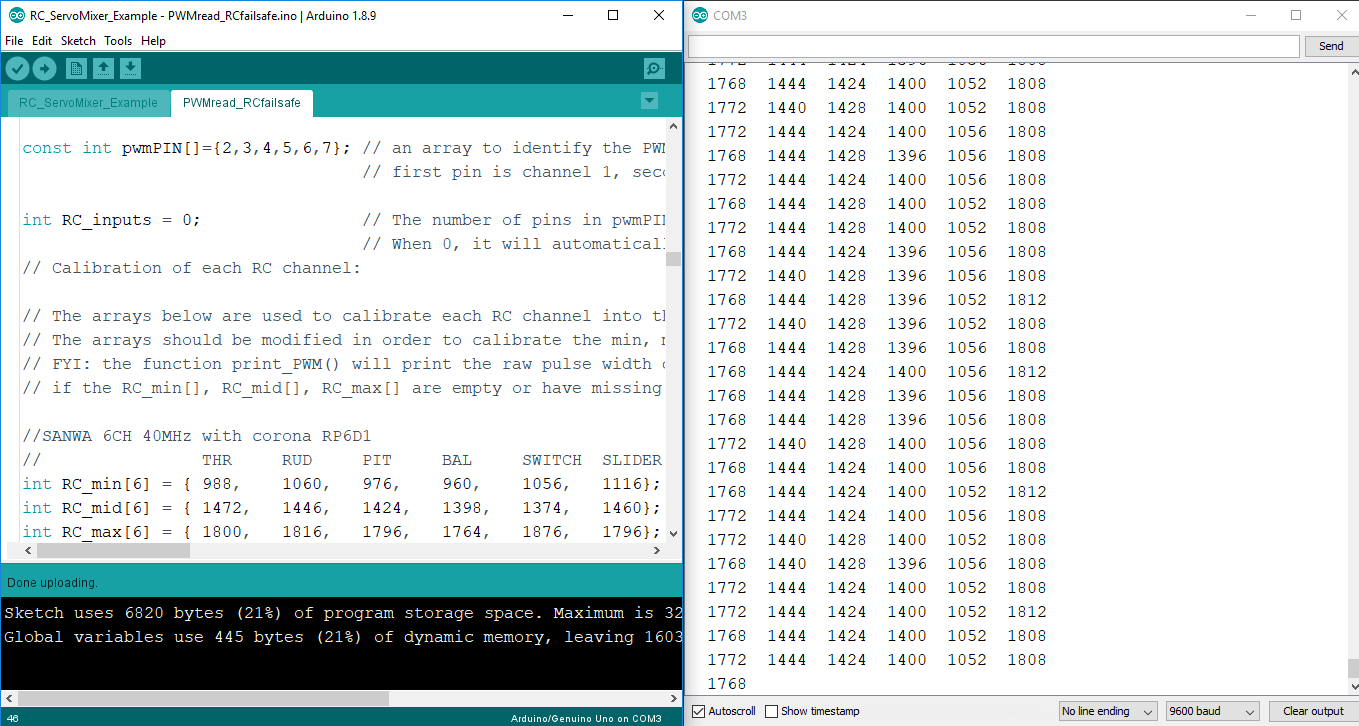Create a new sketch via toolbar icon
1359x726 pixels.
(76, 68)
